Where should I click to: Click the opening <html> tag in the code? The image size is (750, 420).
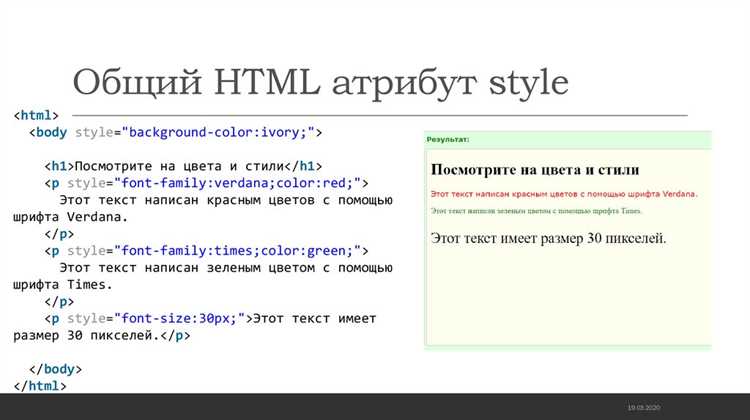36,115
